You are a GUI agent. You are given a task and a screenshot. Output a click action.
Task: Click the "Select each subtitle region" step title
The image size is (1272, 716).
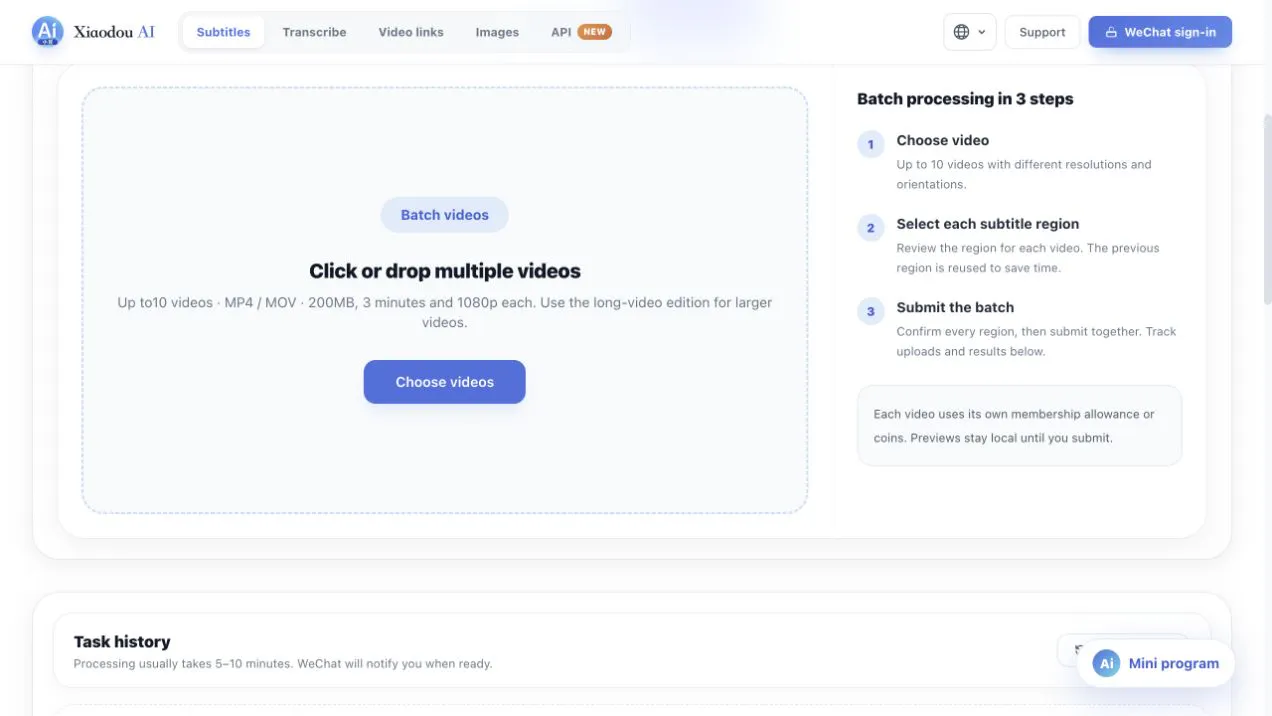pyautogui.click(x=988, y=224)
